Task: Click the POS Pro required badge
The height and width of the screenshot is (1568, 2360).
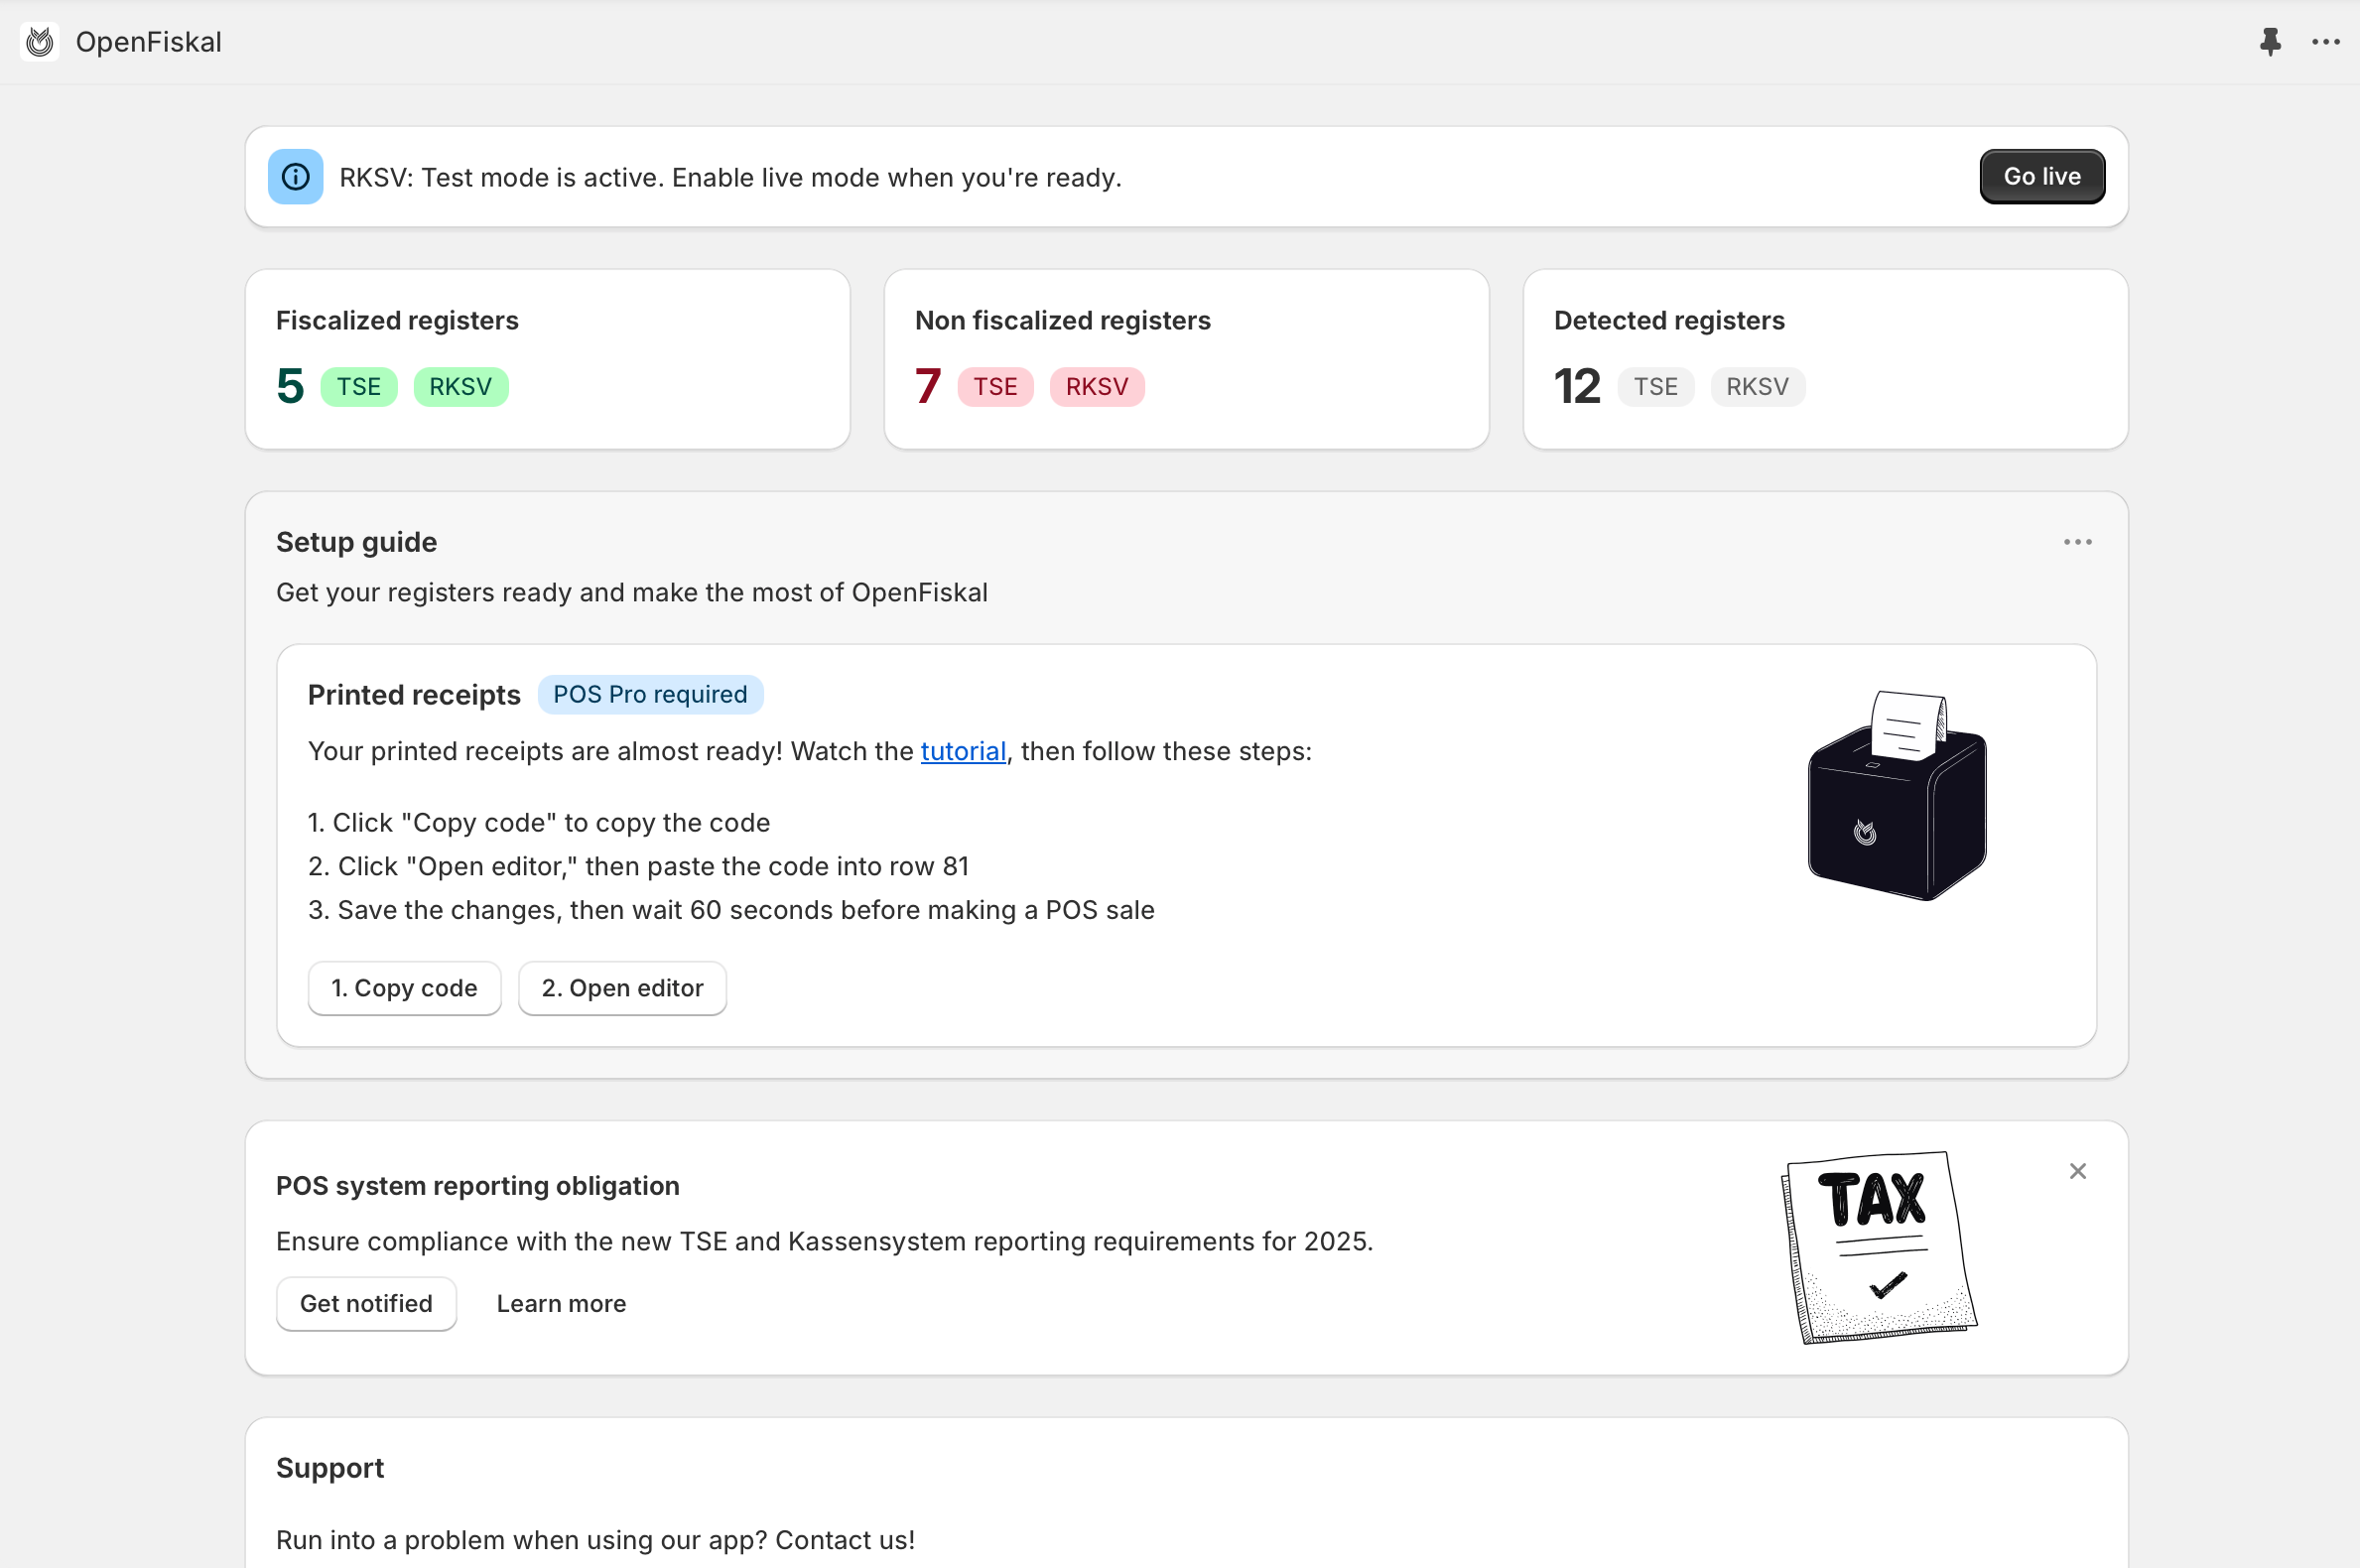Action: point(650,694)
